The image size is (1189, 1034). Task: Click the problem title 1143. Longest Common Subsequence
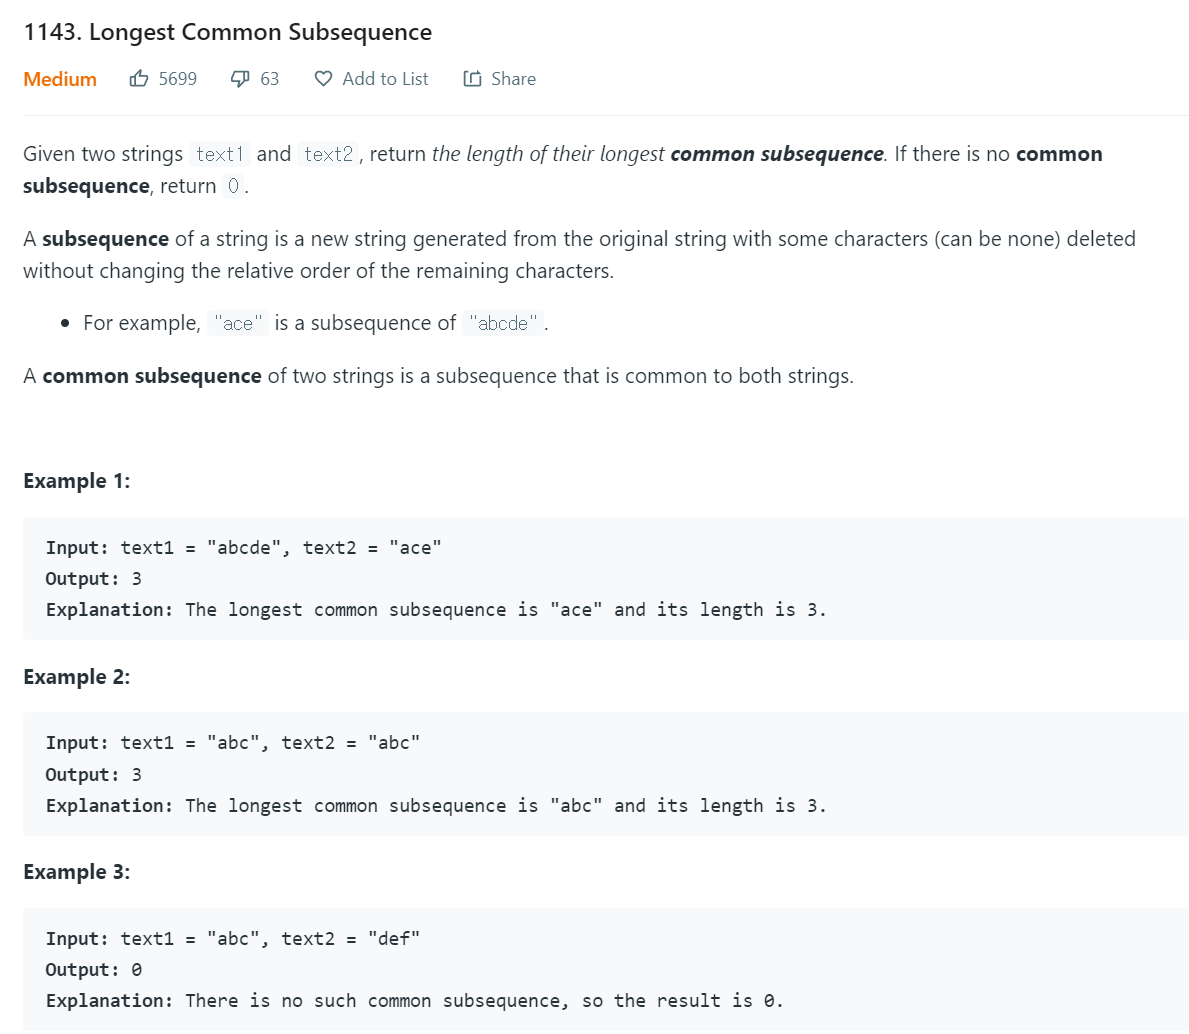pos(227,31)
